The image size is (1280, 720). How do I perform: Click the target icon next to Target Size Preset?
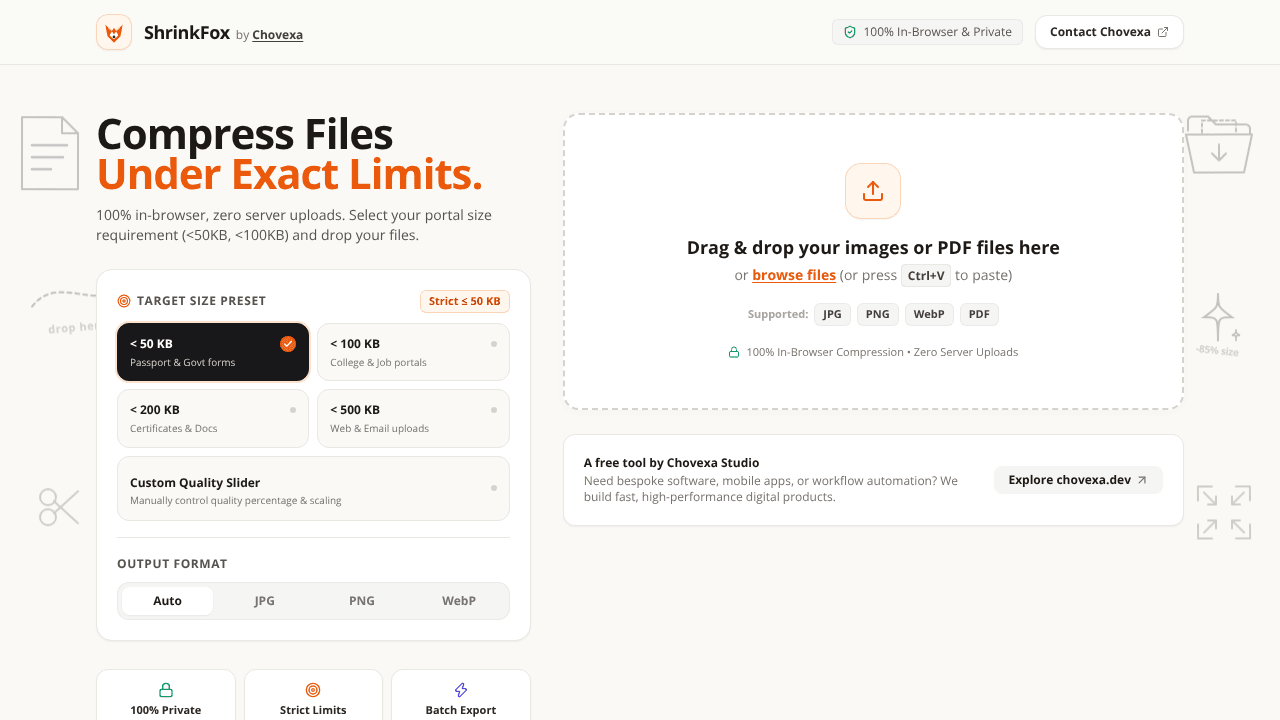point(124,301)
